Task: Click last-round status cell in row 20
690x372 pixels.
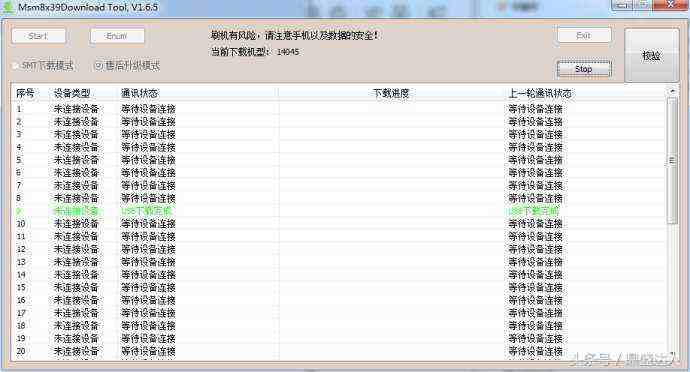Action: (x=536, y=351)
